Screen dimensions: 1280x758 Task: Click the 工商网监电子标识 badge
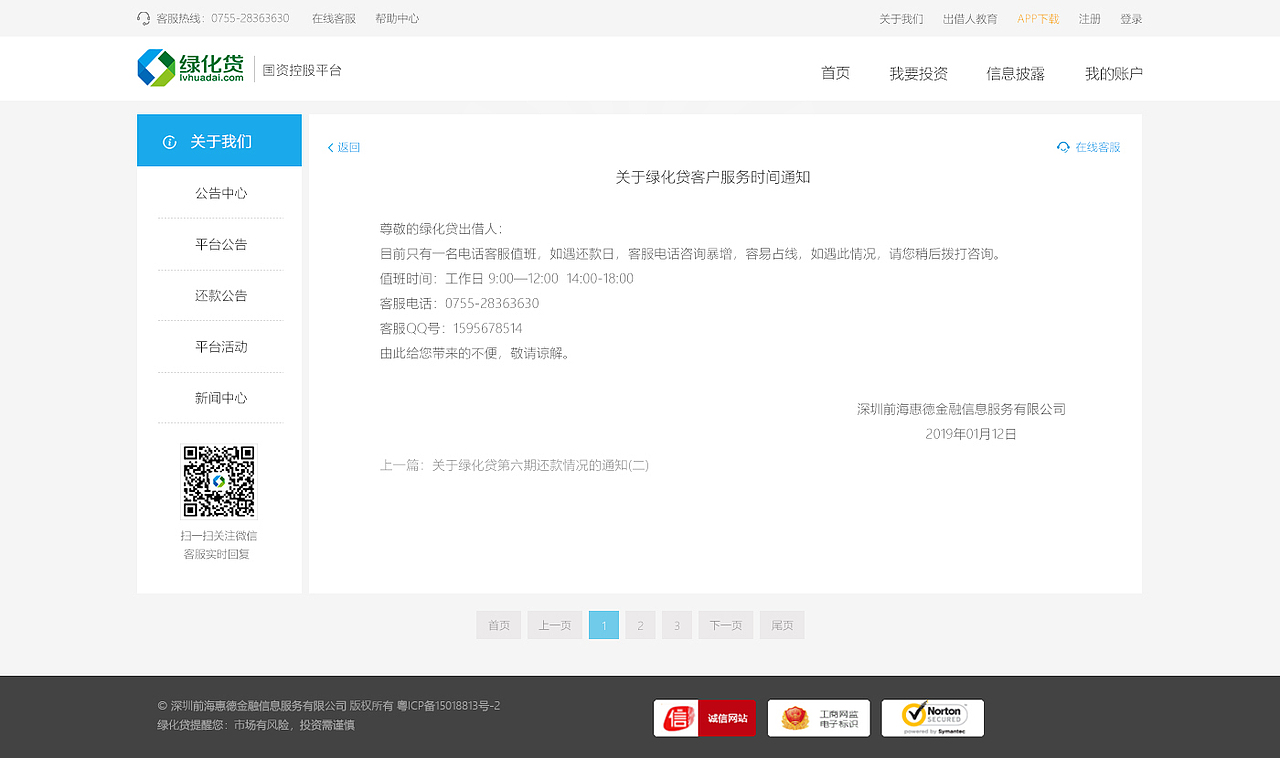click(x=818, y=718)
